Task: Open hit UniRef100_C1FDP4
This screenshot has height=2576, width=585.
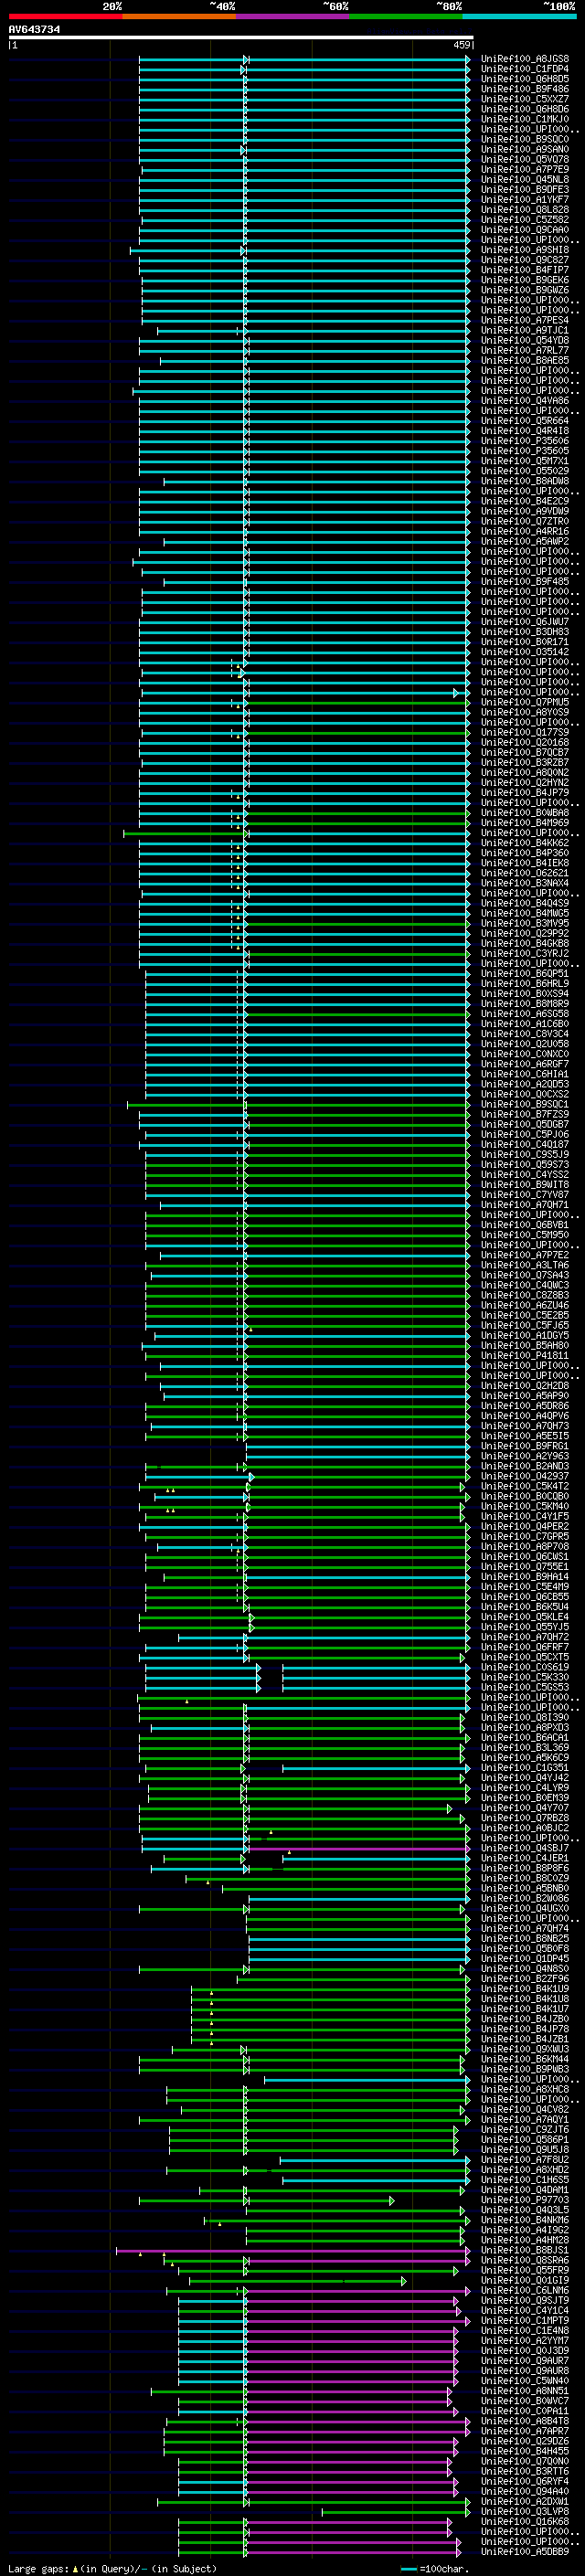Action: click(525, 69)
